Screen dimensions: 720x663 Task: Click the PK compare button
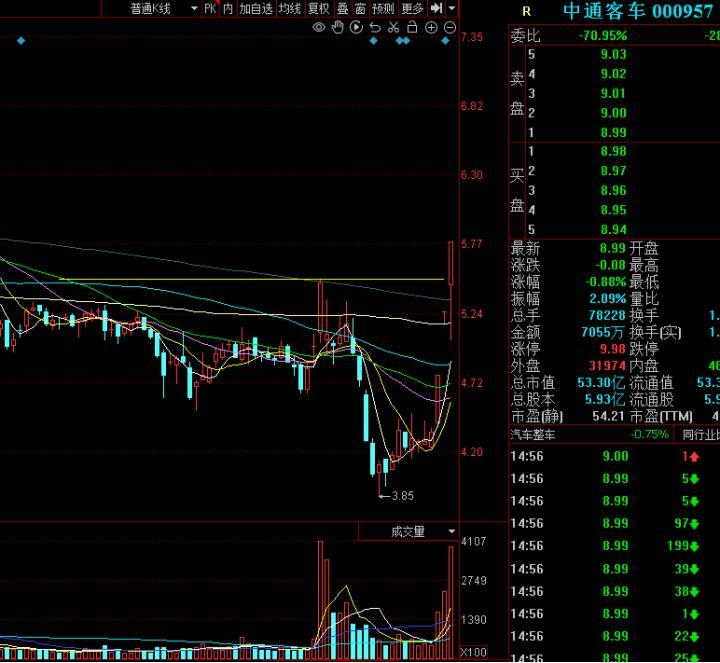pyautogui.click(x=210, y=8)
